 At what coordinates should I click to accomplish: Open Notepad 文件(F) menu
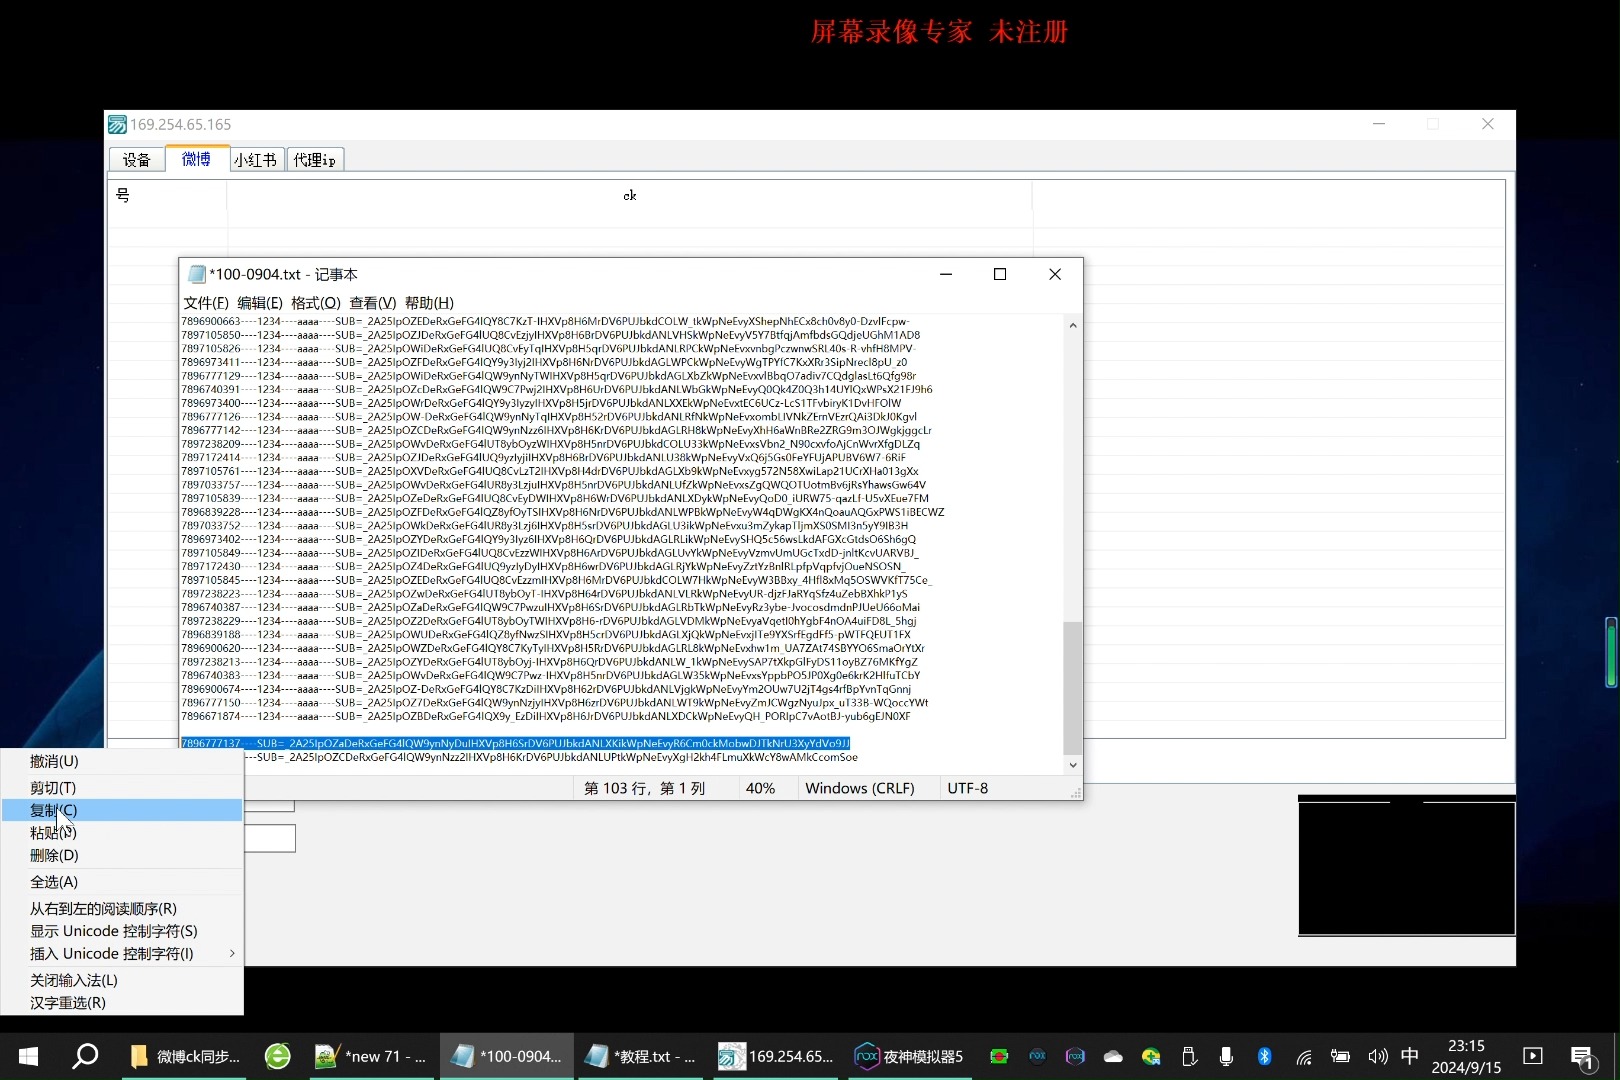pos(206,303)
